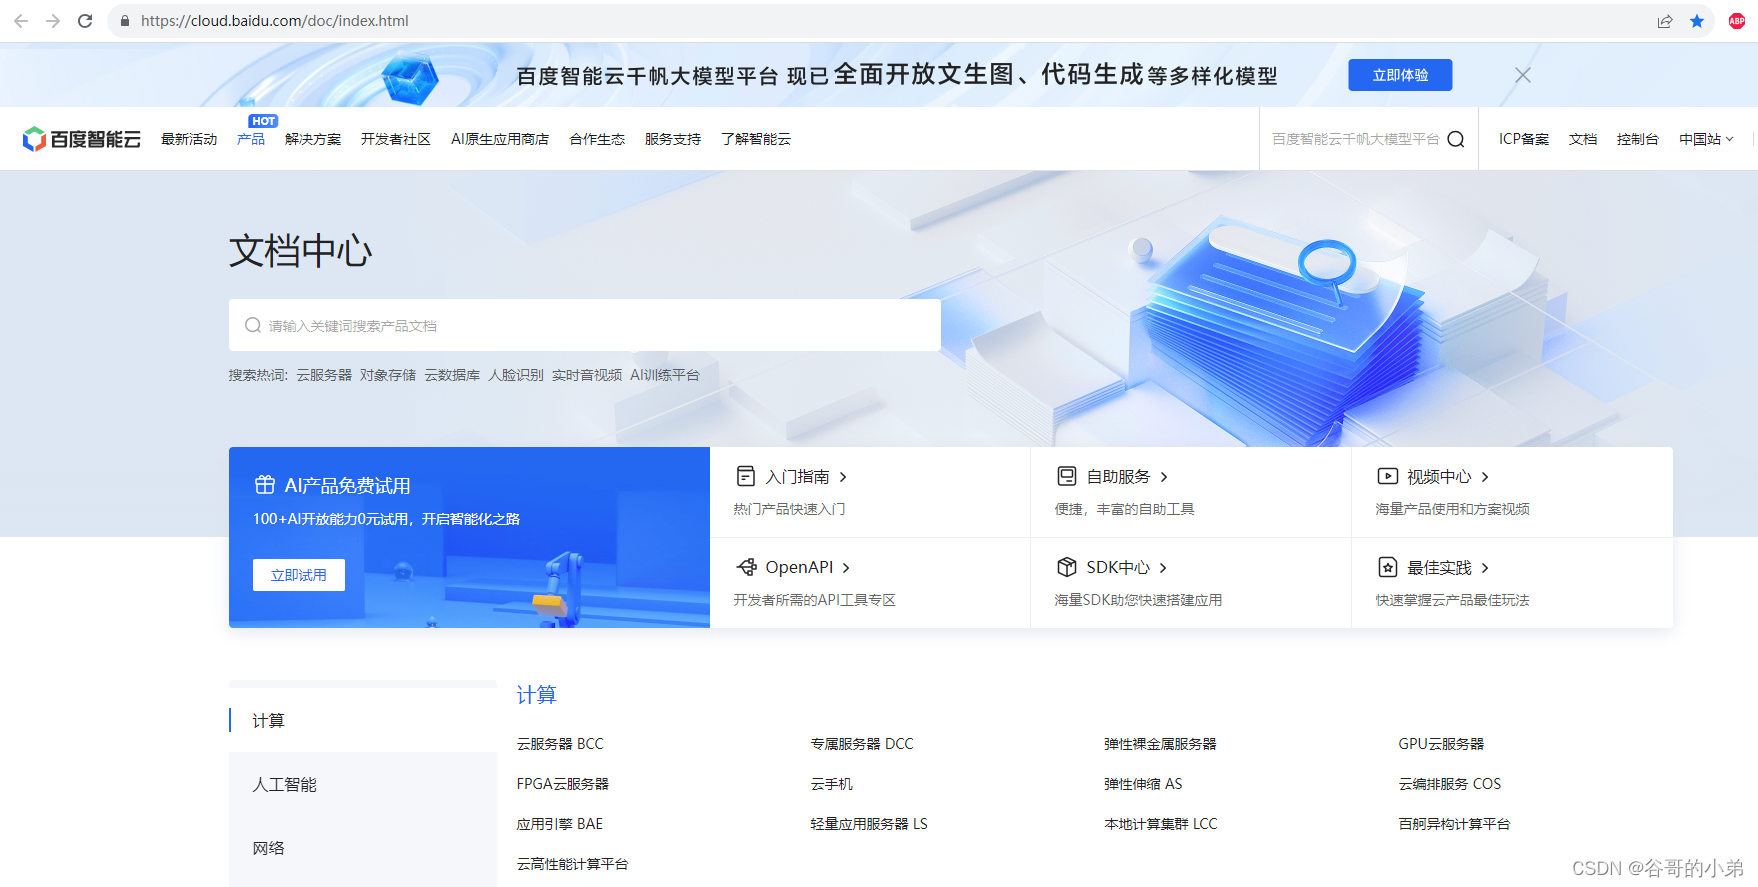
Task: Click the magnifier icon in document search box
Action: coord(253,325)
